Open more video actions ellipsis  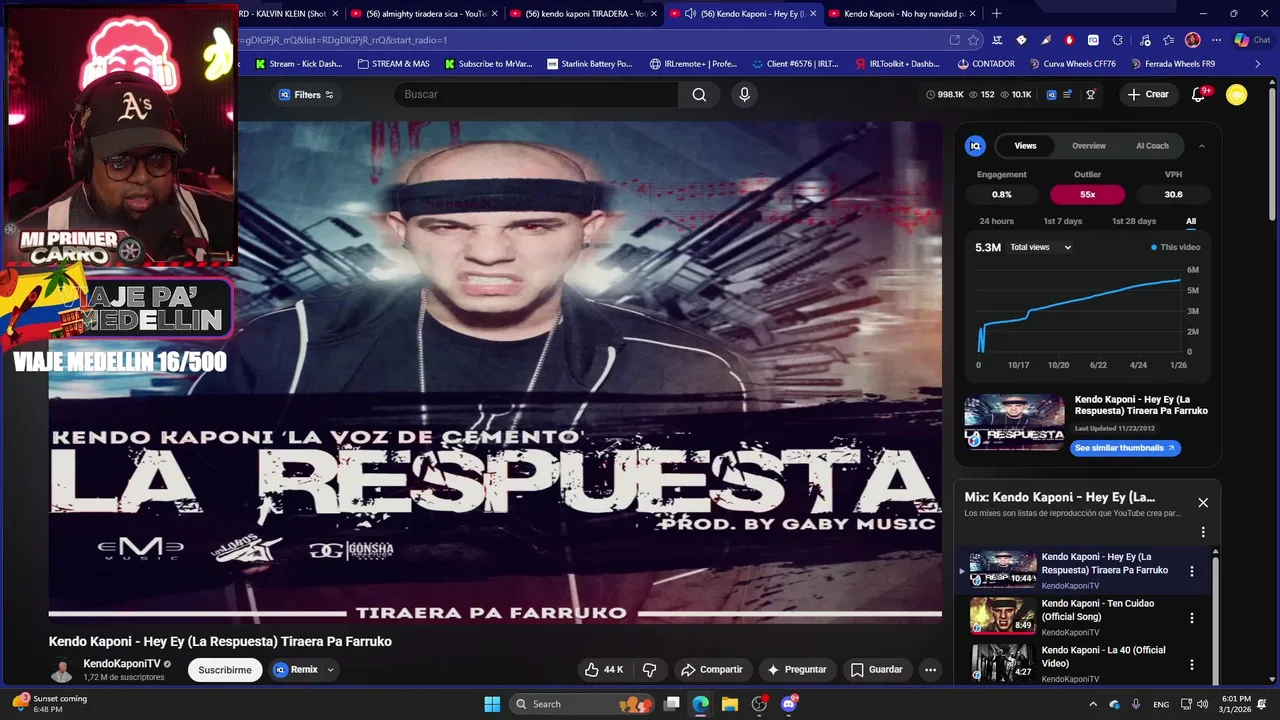(930, 670)
